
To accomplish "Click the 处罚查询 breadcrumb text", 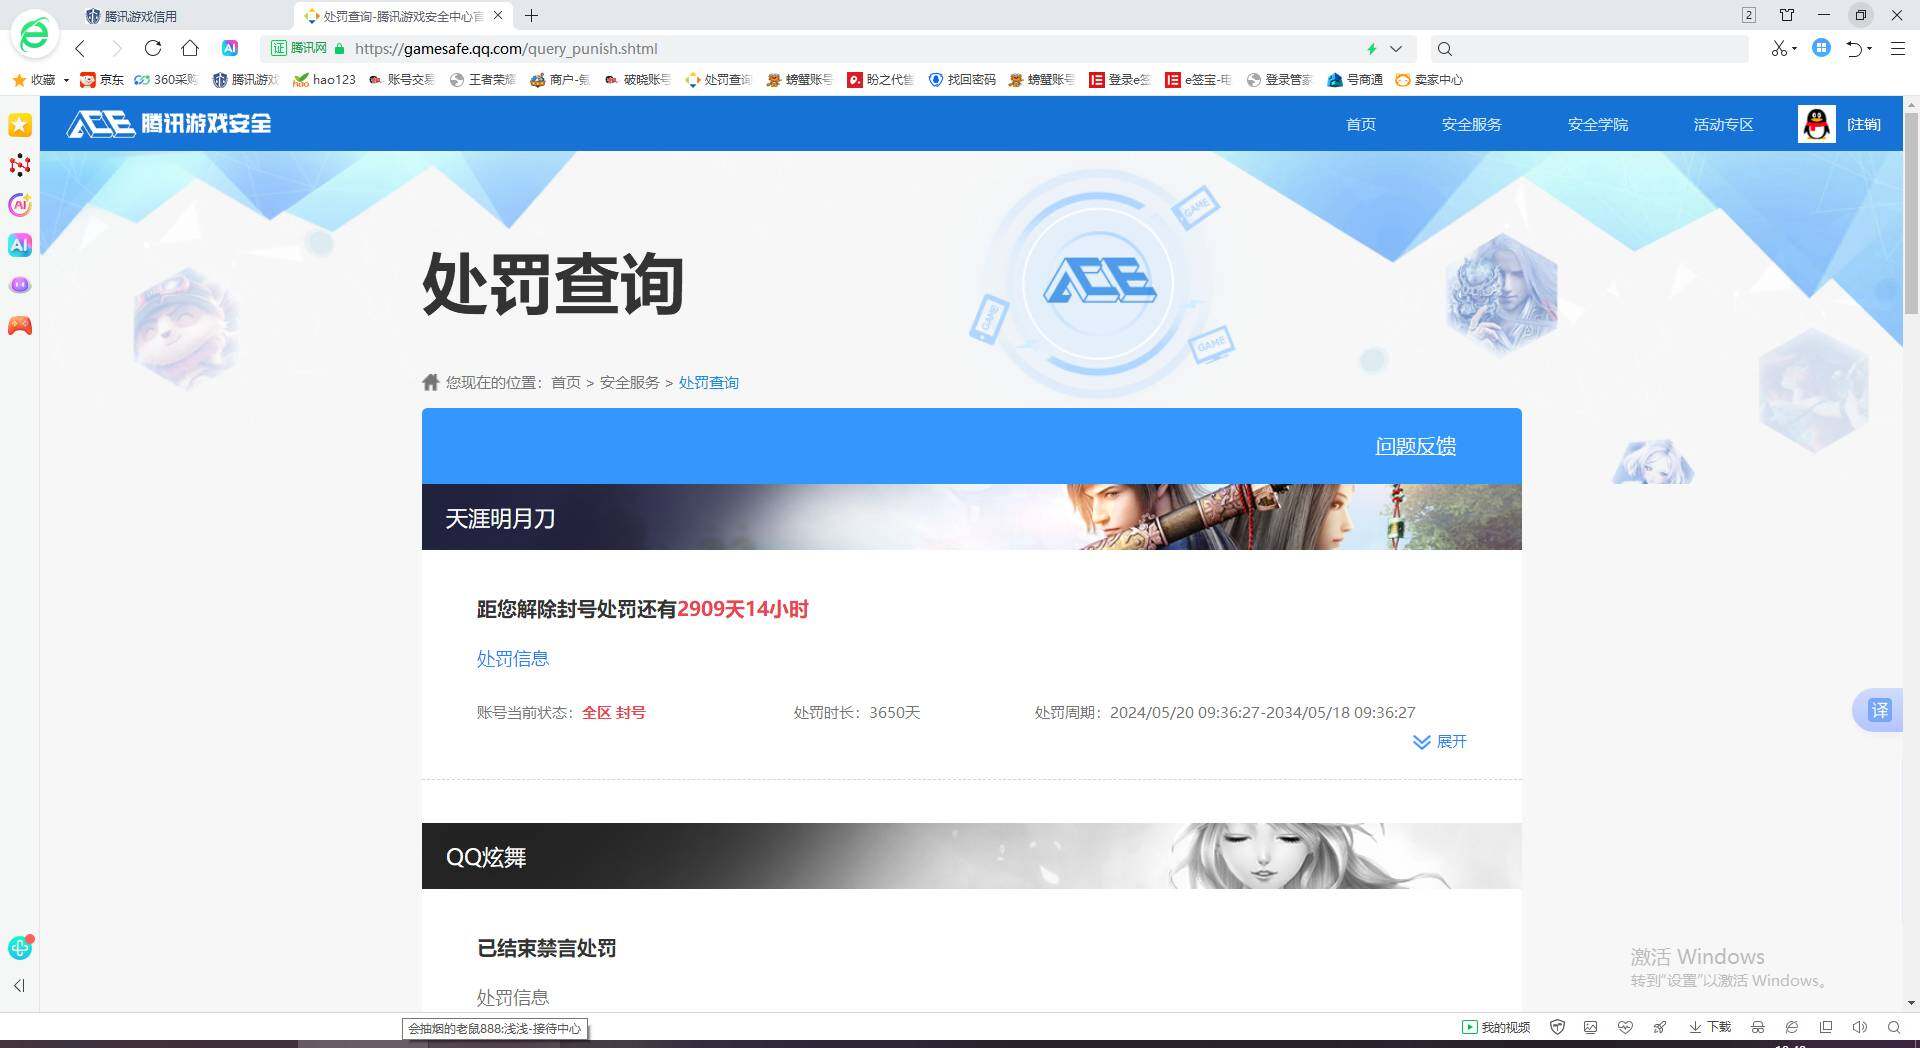I will (x=709, y=383).
